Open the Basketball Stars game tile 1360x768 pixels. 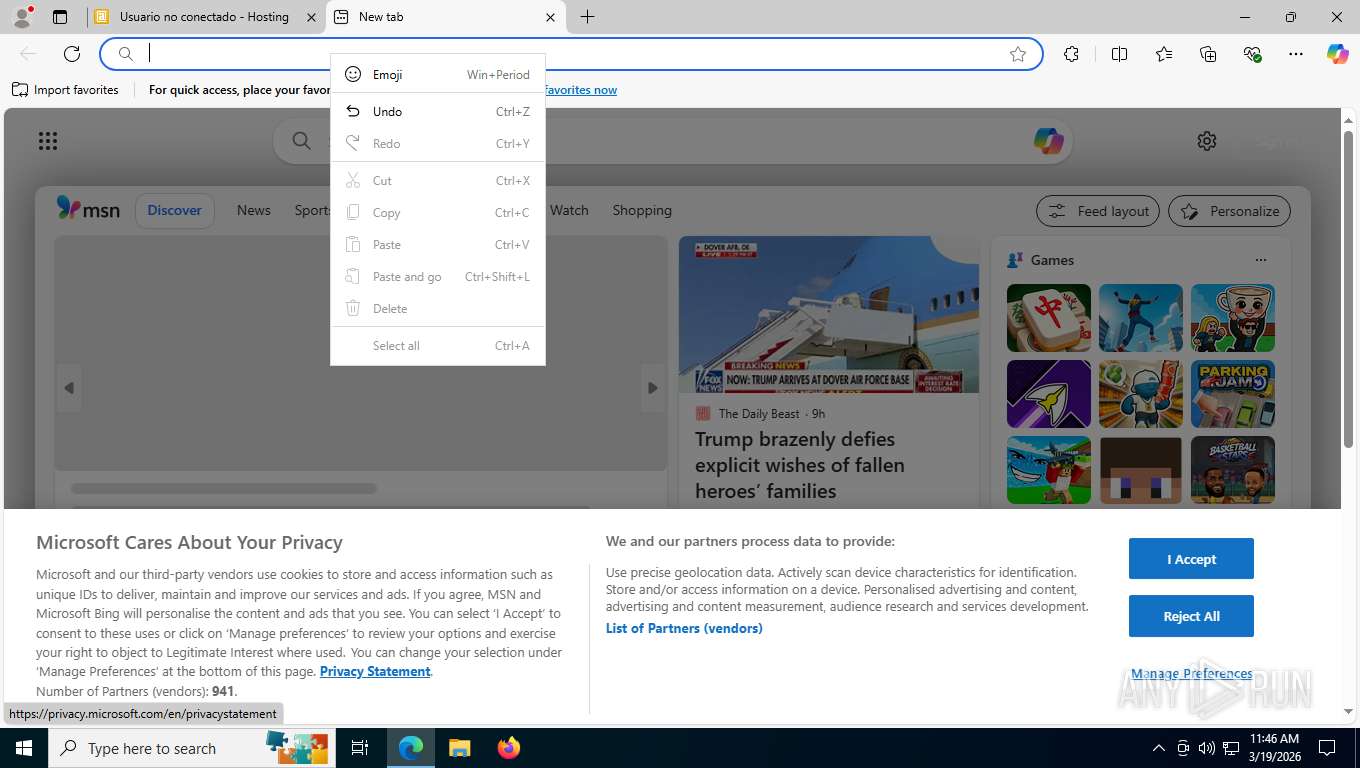pyautogui.click(x=1233, y=470)
